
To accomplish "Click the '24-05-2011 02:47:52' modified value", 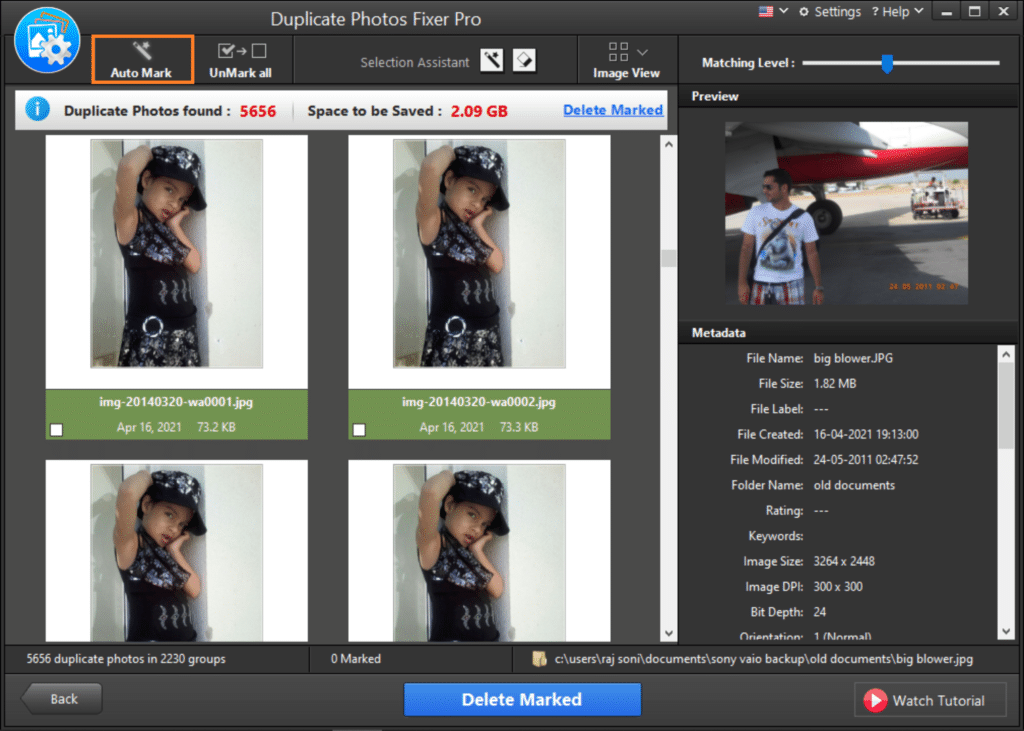I will [866, 460].
